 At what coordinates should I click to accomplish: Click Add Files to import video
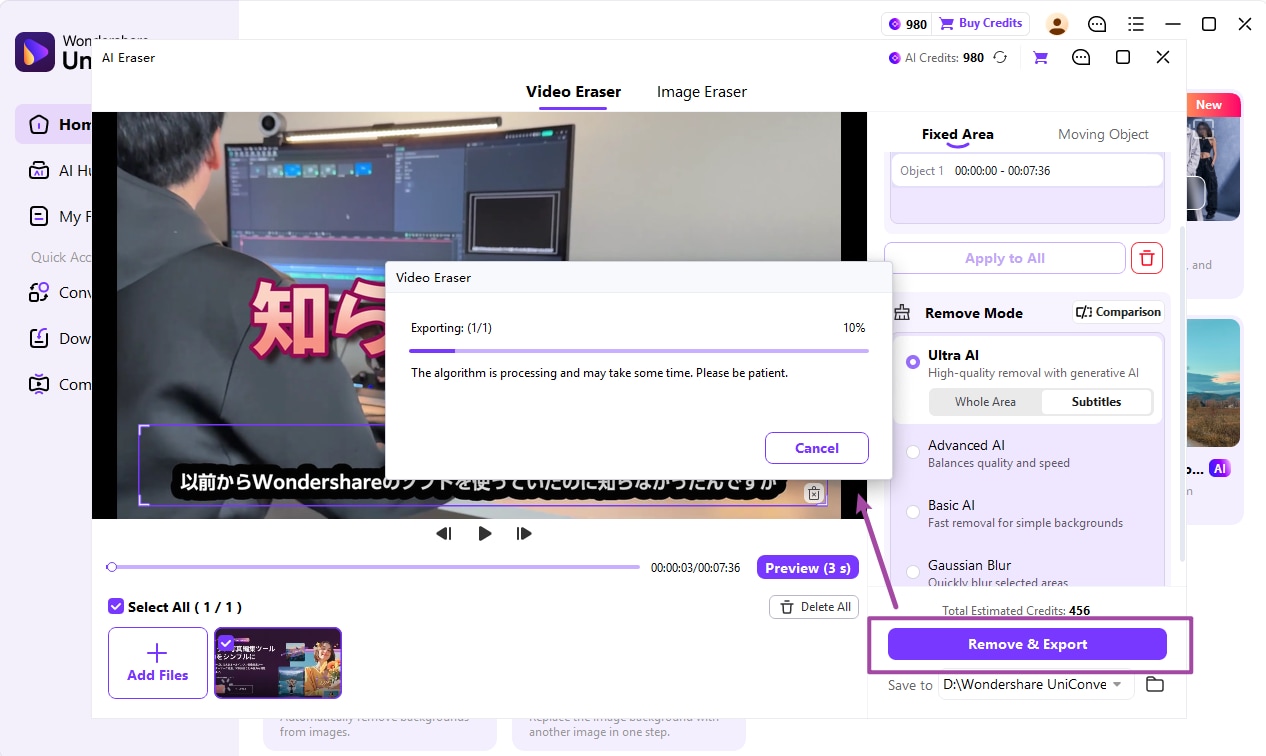click(158, 663)
